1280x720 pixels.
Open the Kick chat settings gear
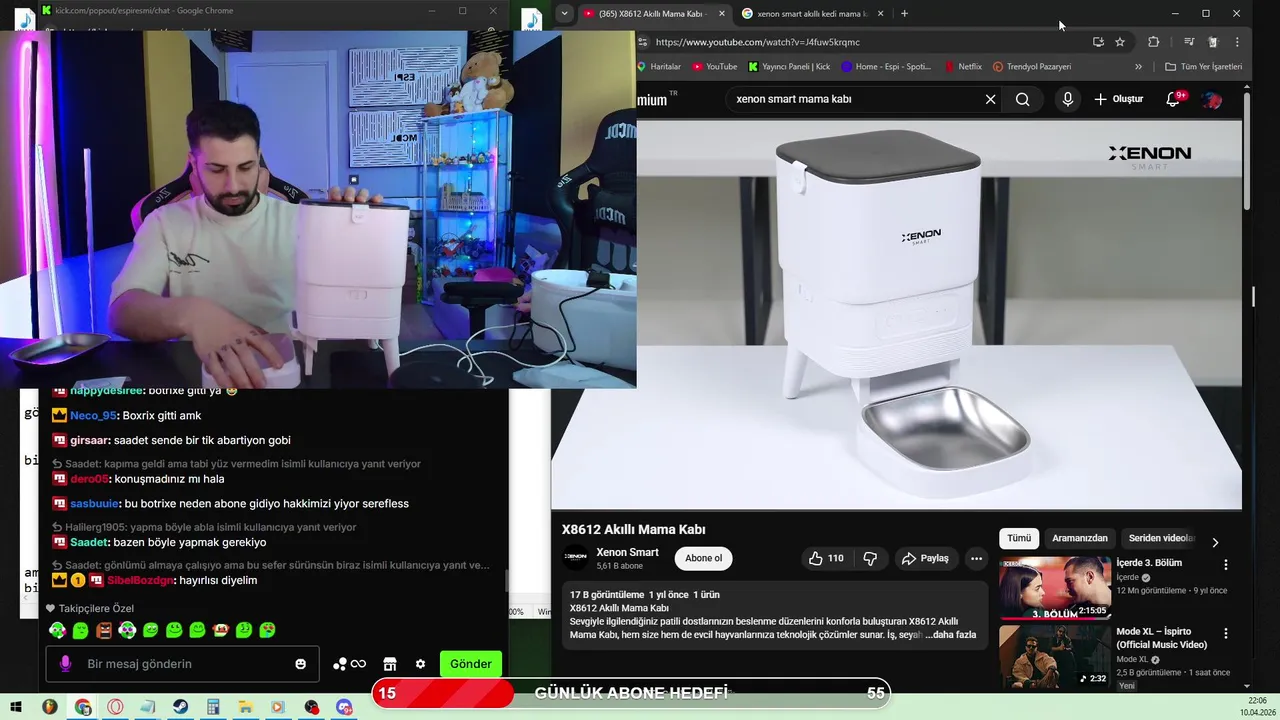pyautogui.click(x=420, y=664)
